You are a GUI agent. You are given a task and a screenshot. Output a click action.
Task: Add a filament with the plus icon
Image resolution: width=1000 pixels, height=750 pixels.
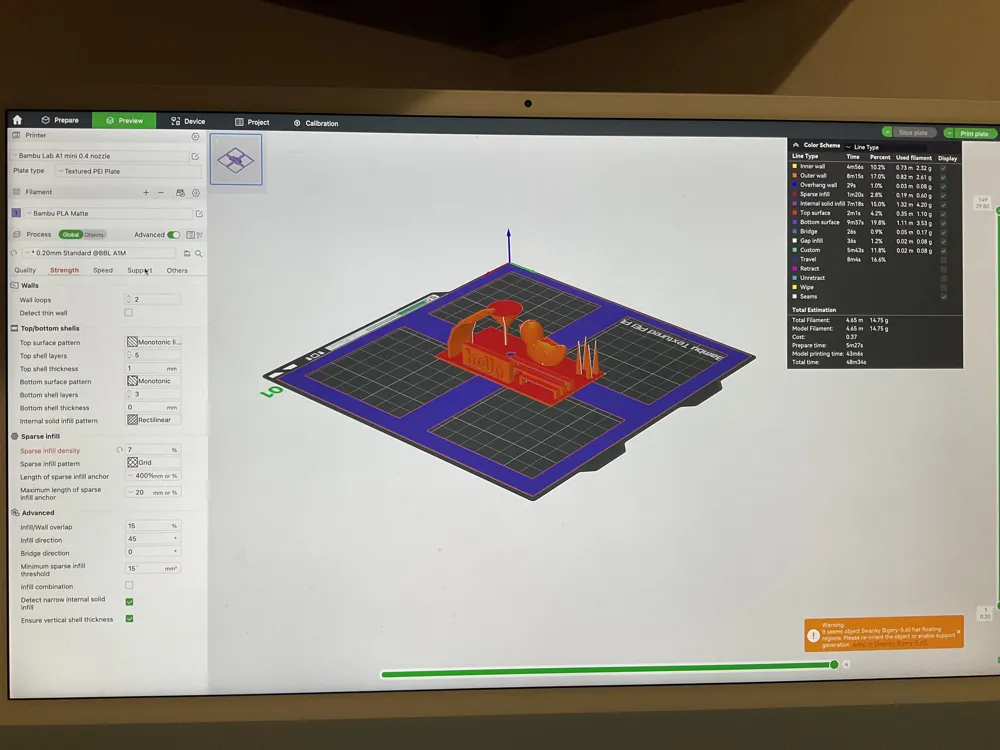[x=146, y=193]
